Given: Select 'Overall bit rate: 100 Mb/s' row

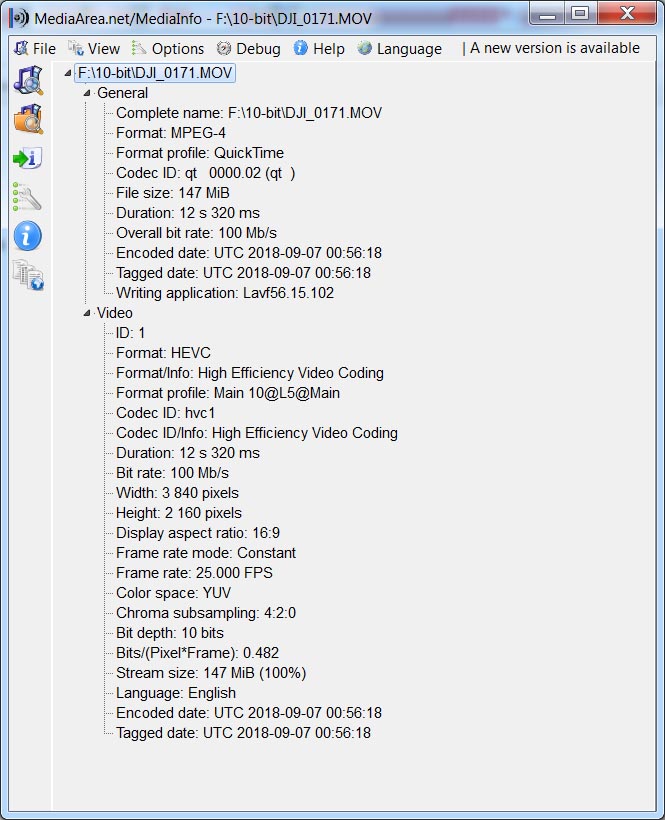Looking at the screenshot, I should pos(197,233).
